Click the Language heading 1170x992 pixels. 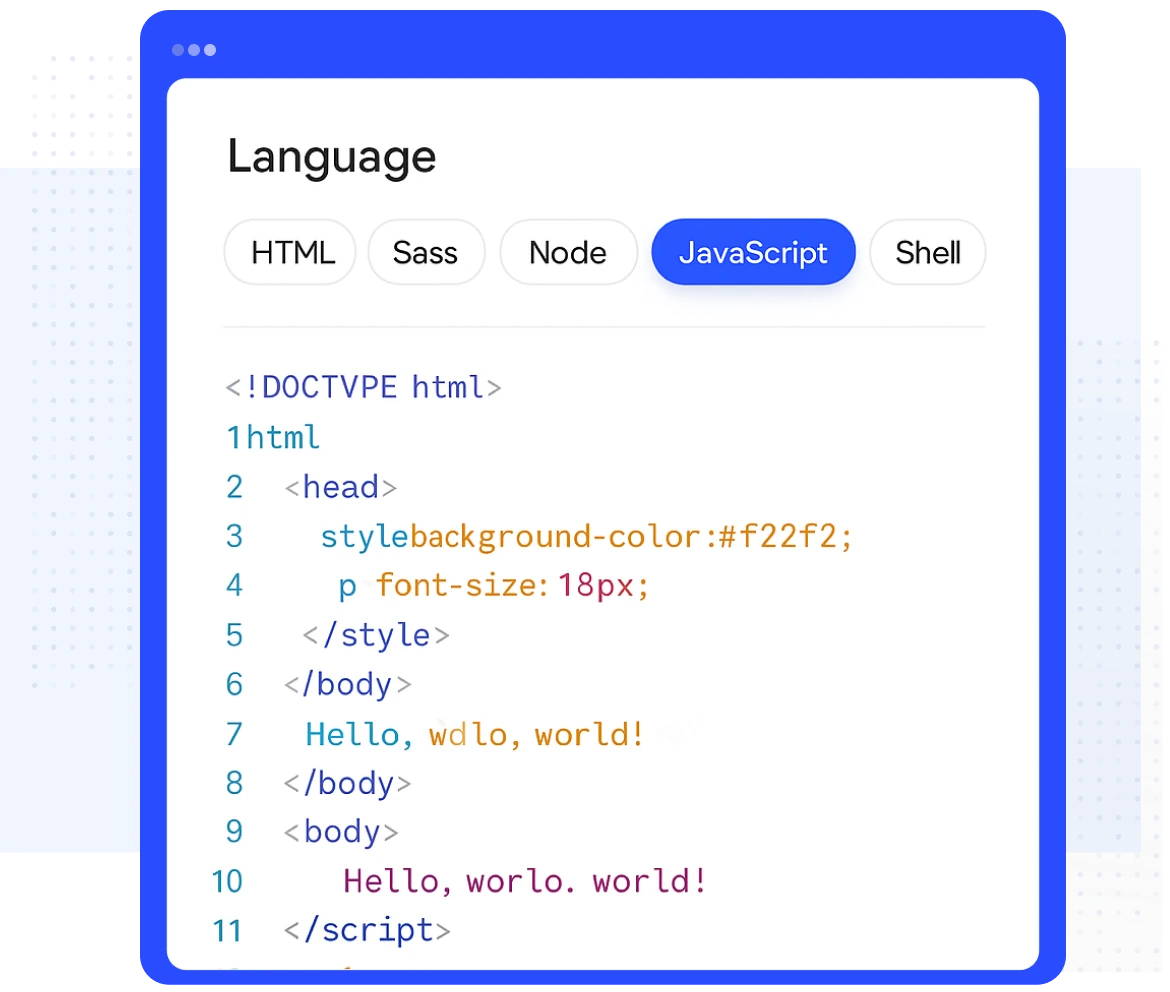(x=331, y=157)
